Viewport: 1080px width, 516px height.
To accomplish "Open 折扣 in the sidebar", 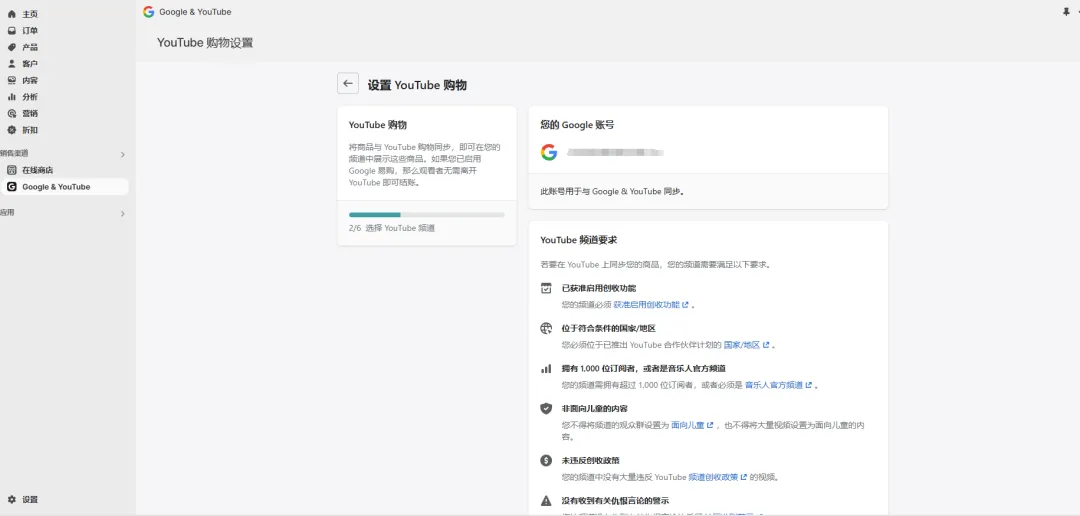I will (x=30, y=130).
